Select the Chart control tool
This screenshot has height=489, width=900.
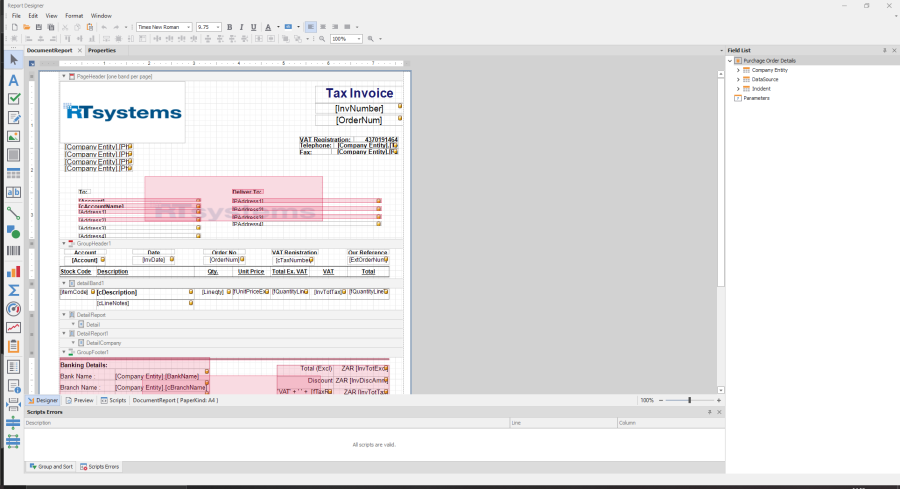pos(13,271)
